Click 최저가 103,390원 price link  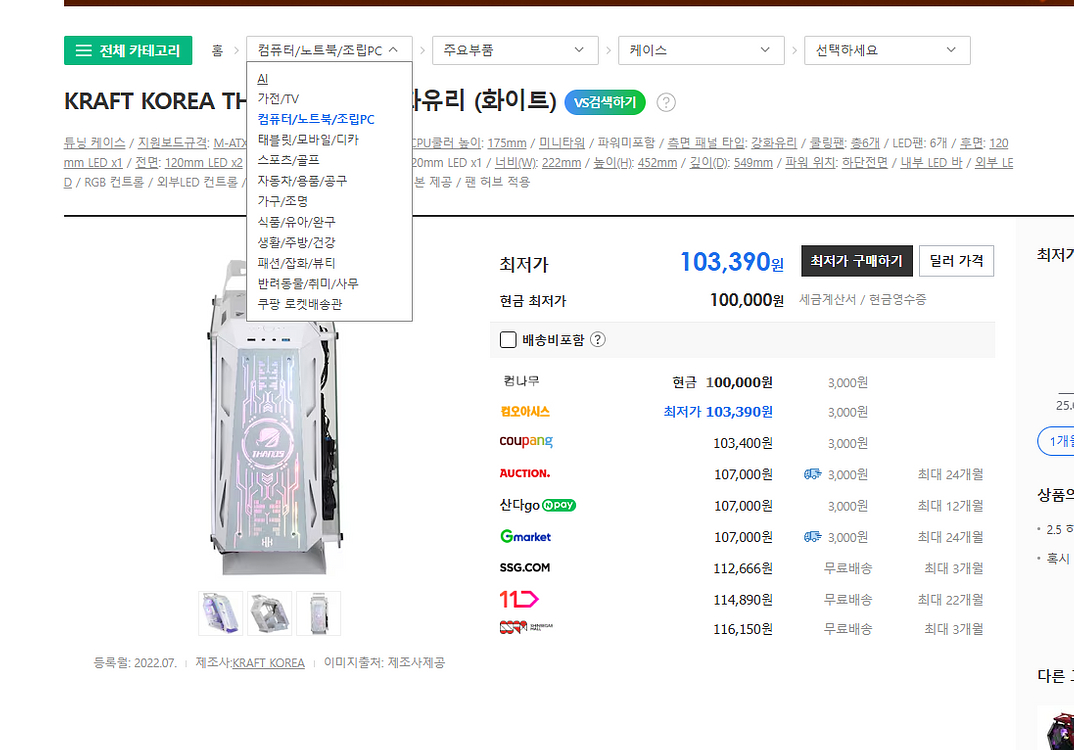pos(718,412)
